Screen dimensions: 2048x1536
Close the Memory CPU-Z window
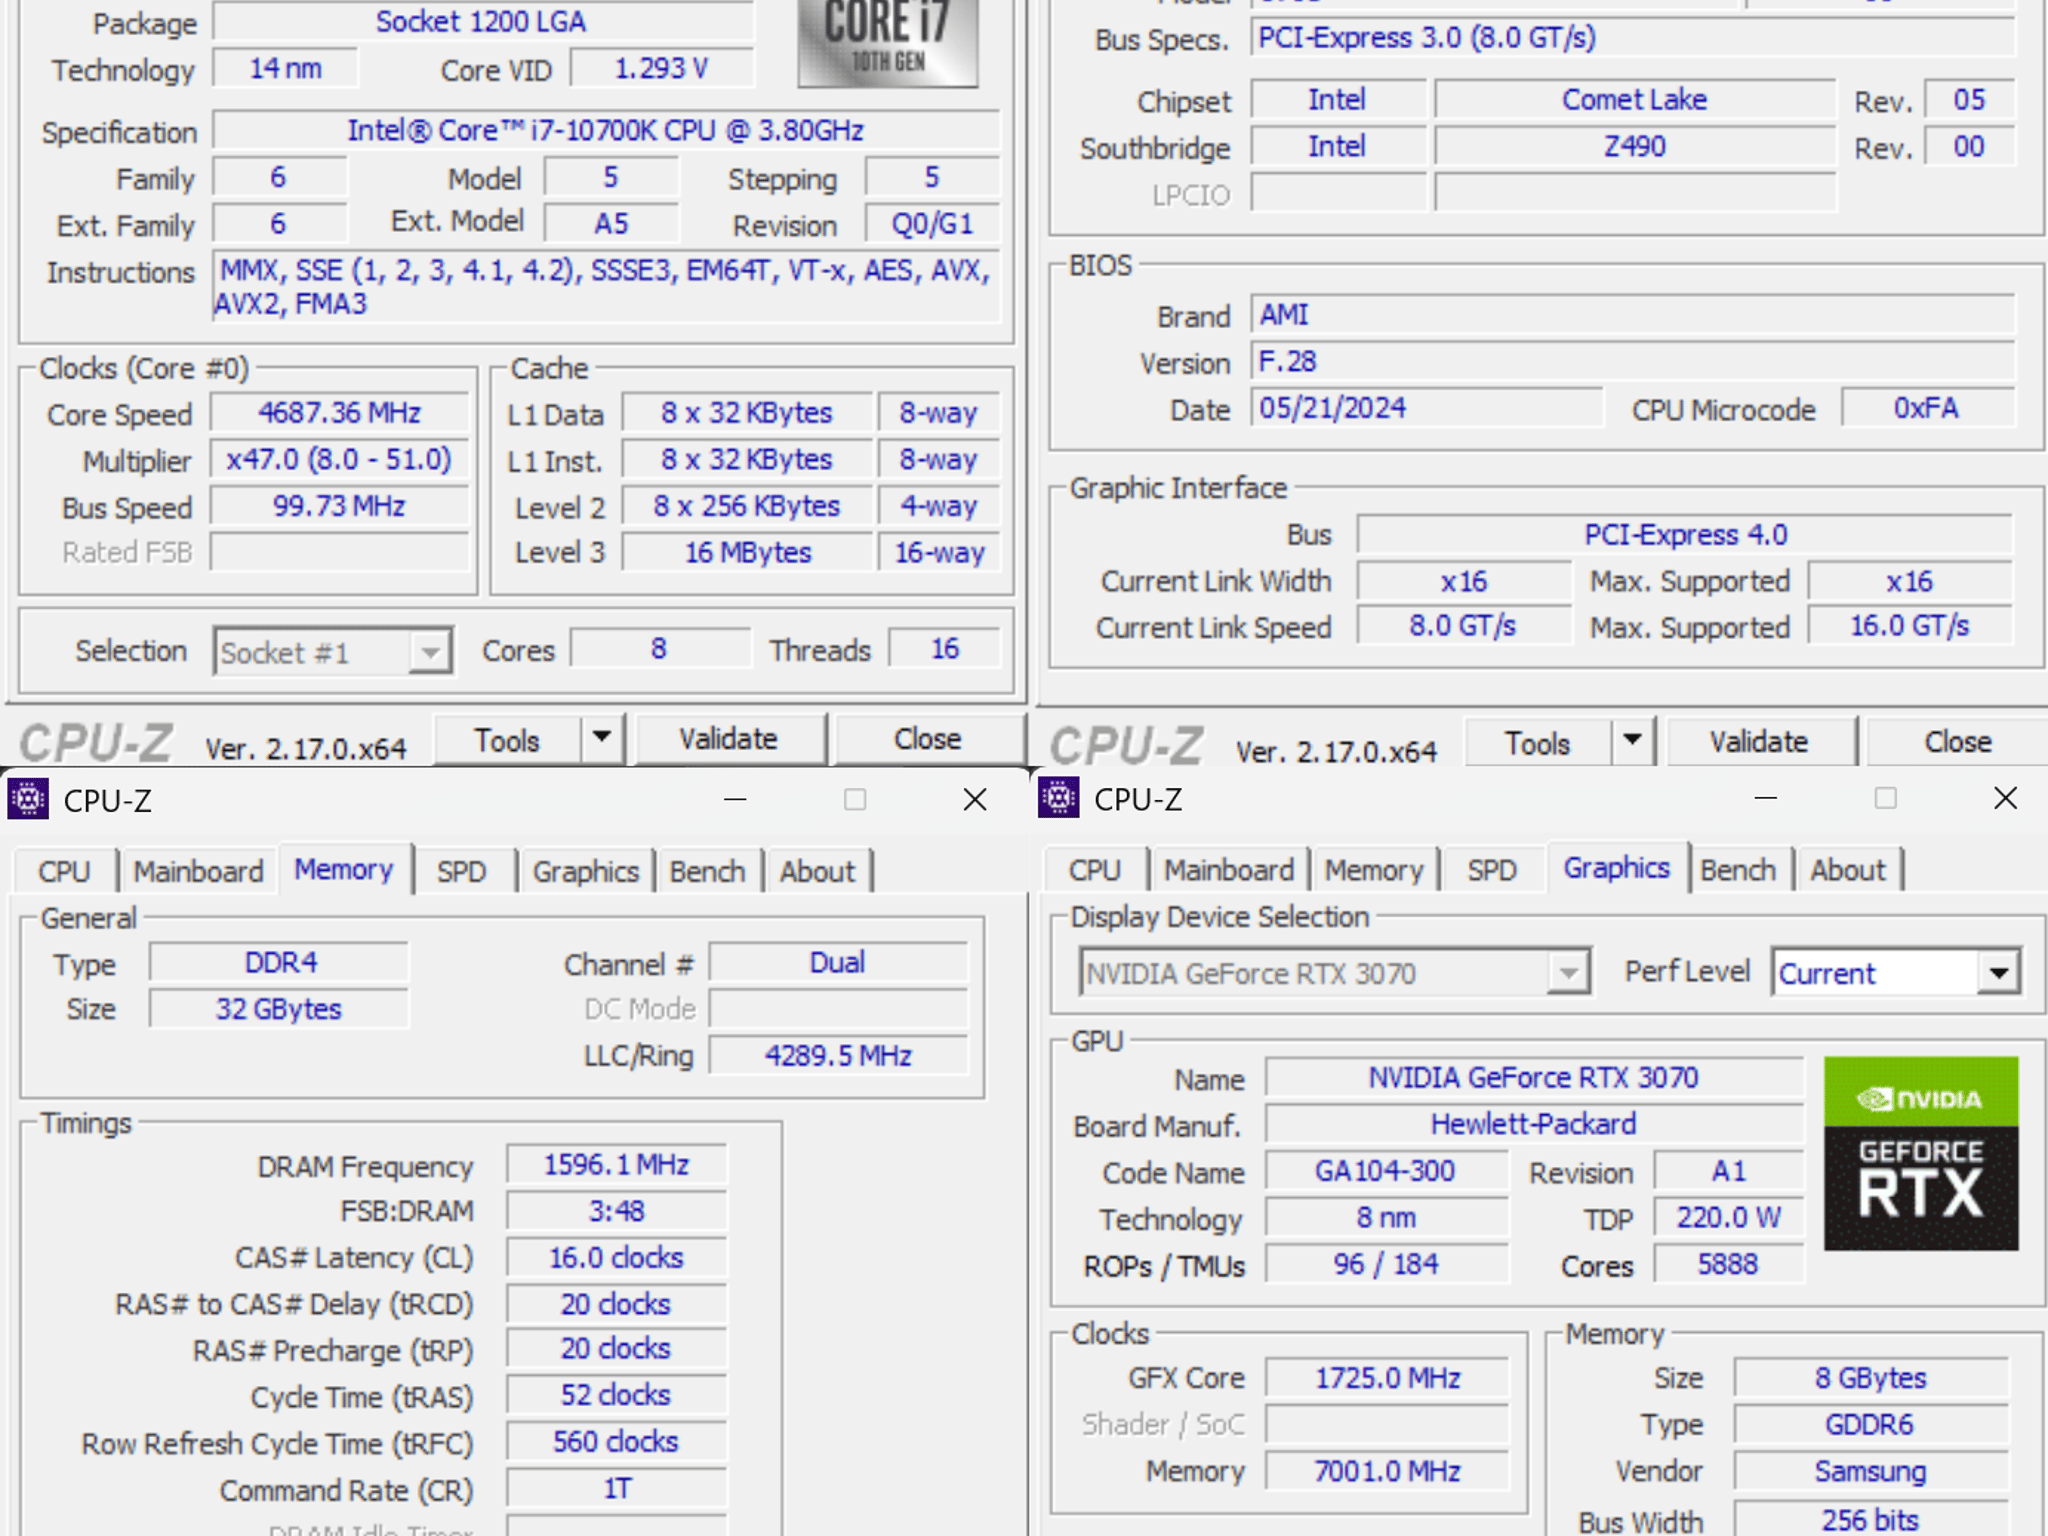974,799
